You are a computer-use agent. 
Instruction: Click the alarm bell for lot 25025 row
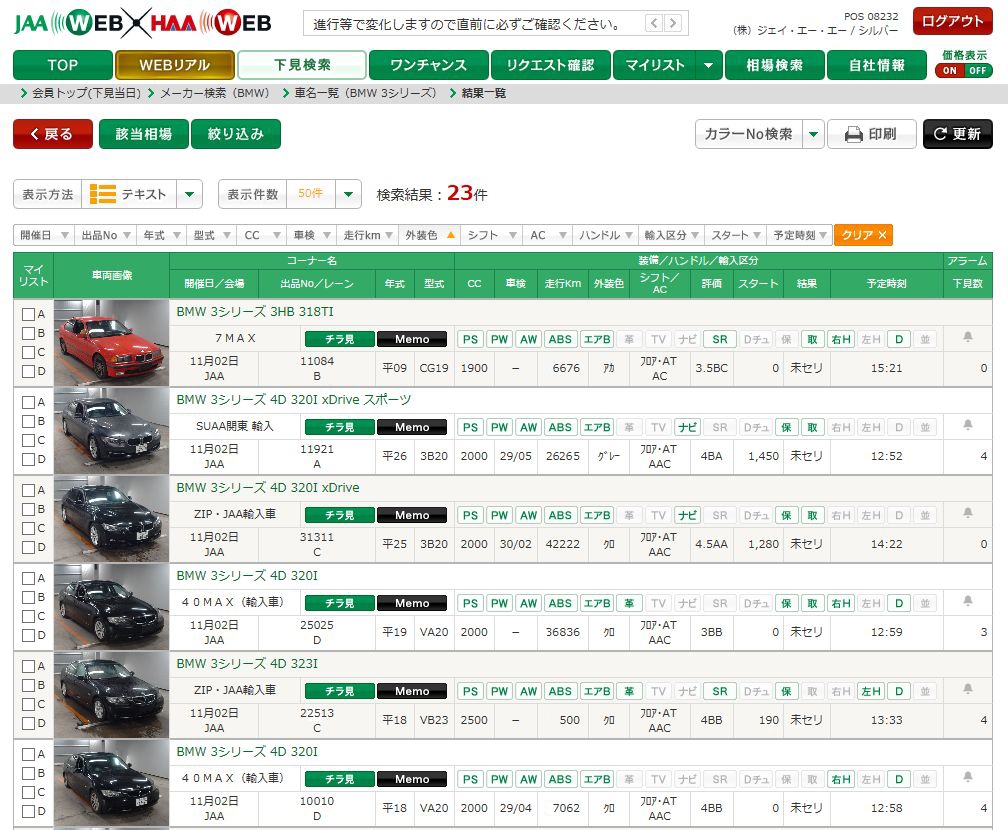click(x=968, y=601)
